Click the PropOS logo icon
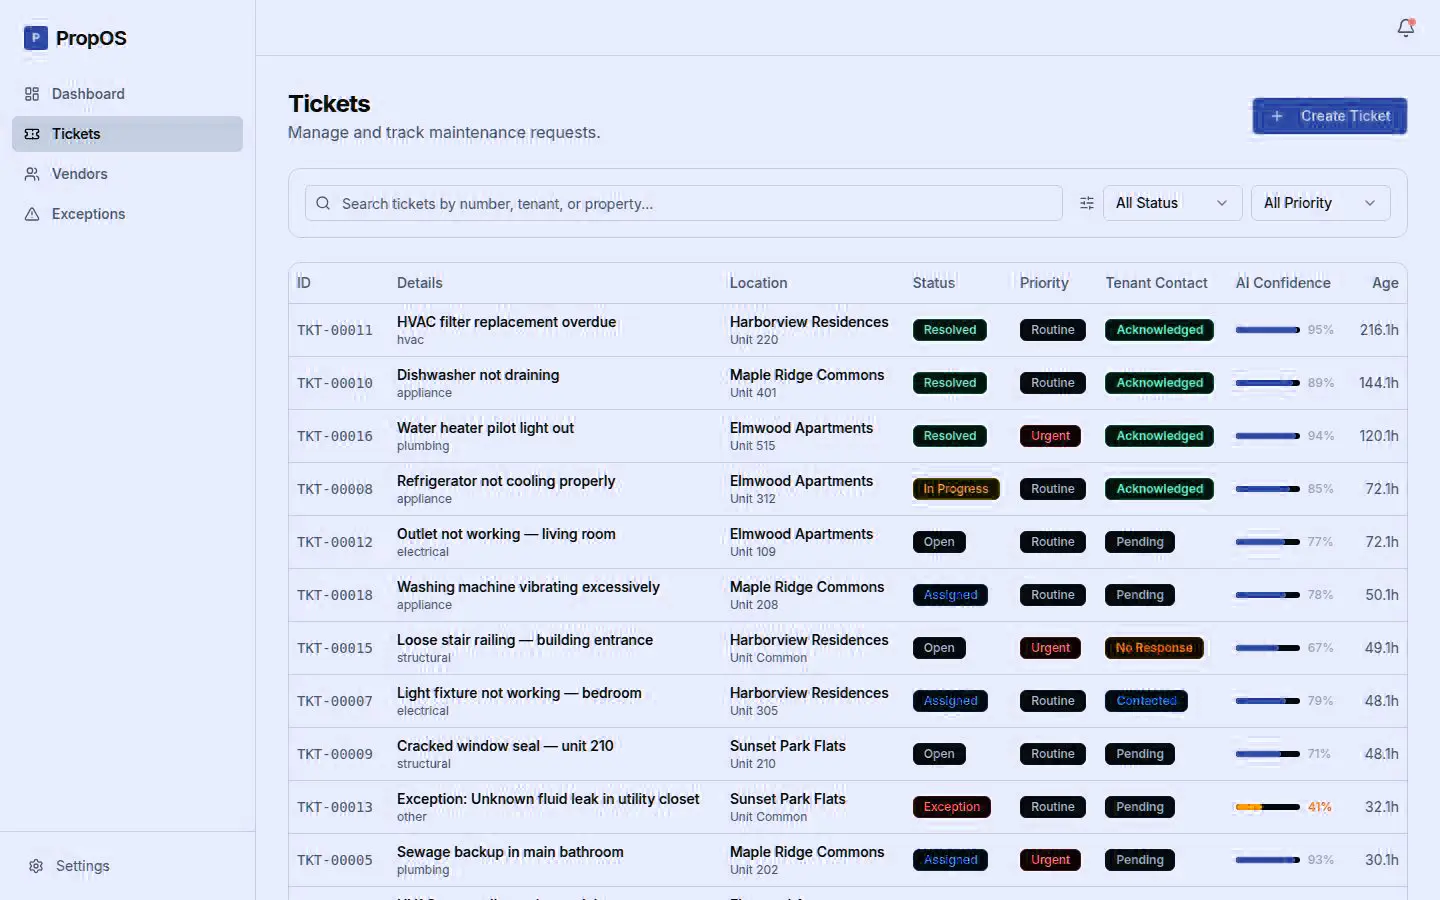The width and height of the screenshot is (1440, 900). click(x=36, y=38)
